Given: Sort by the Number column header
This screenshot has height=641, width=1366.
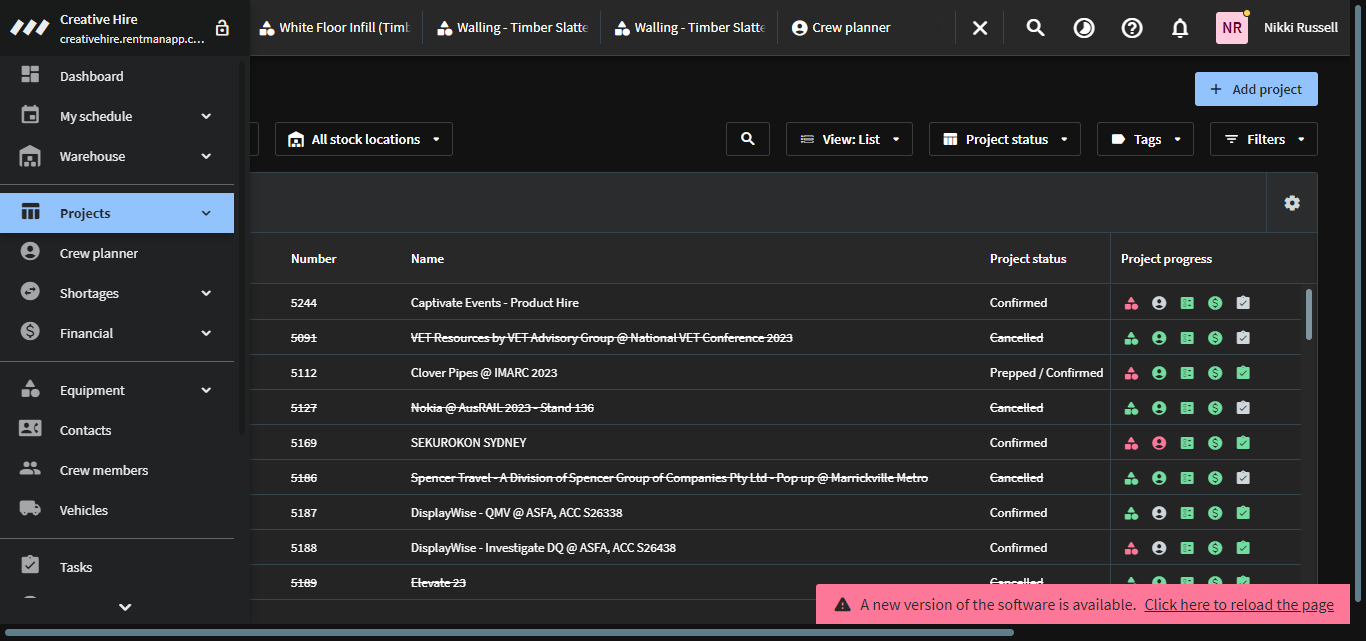Looking at the screenshot, I should point(313,259).
